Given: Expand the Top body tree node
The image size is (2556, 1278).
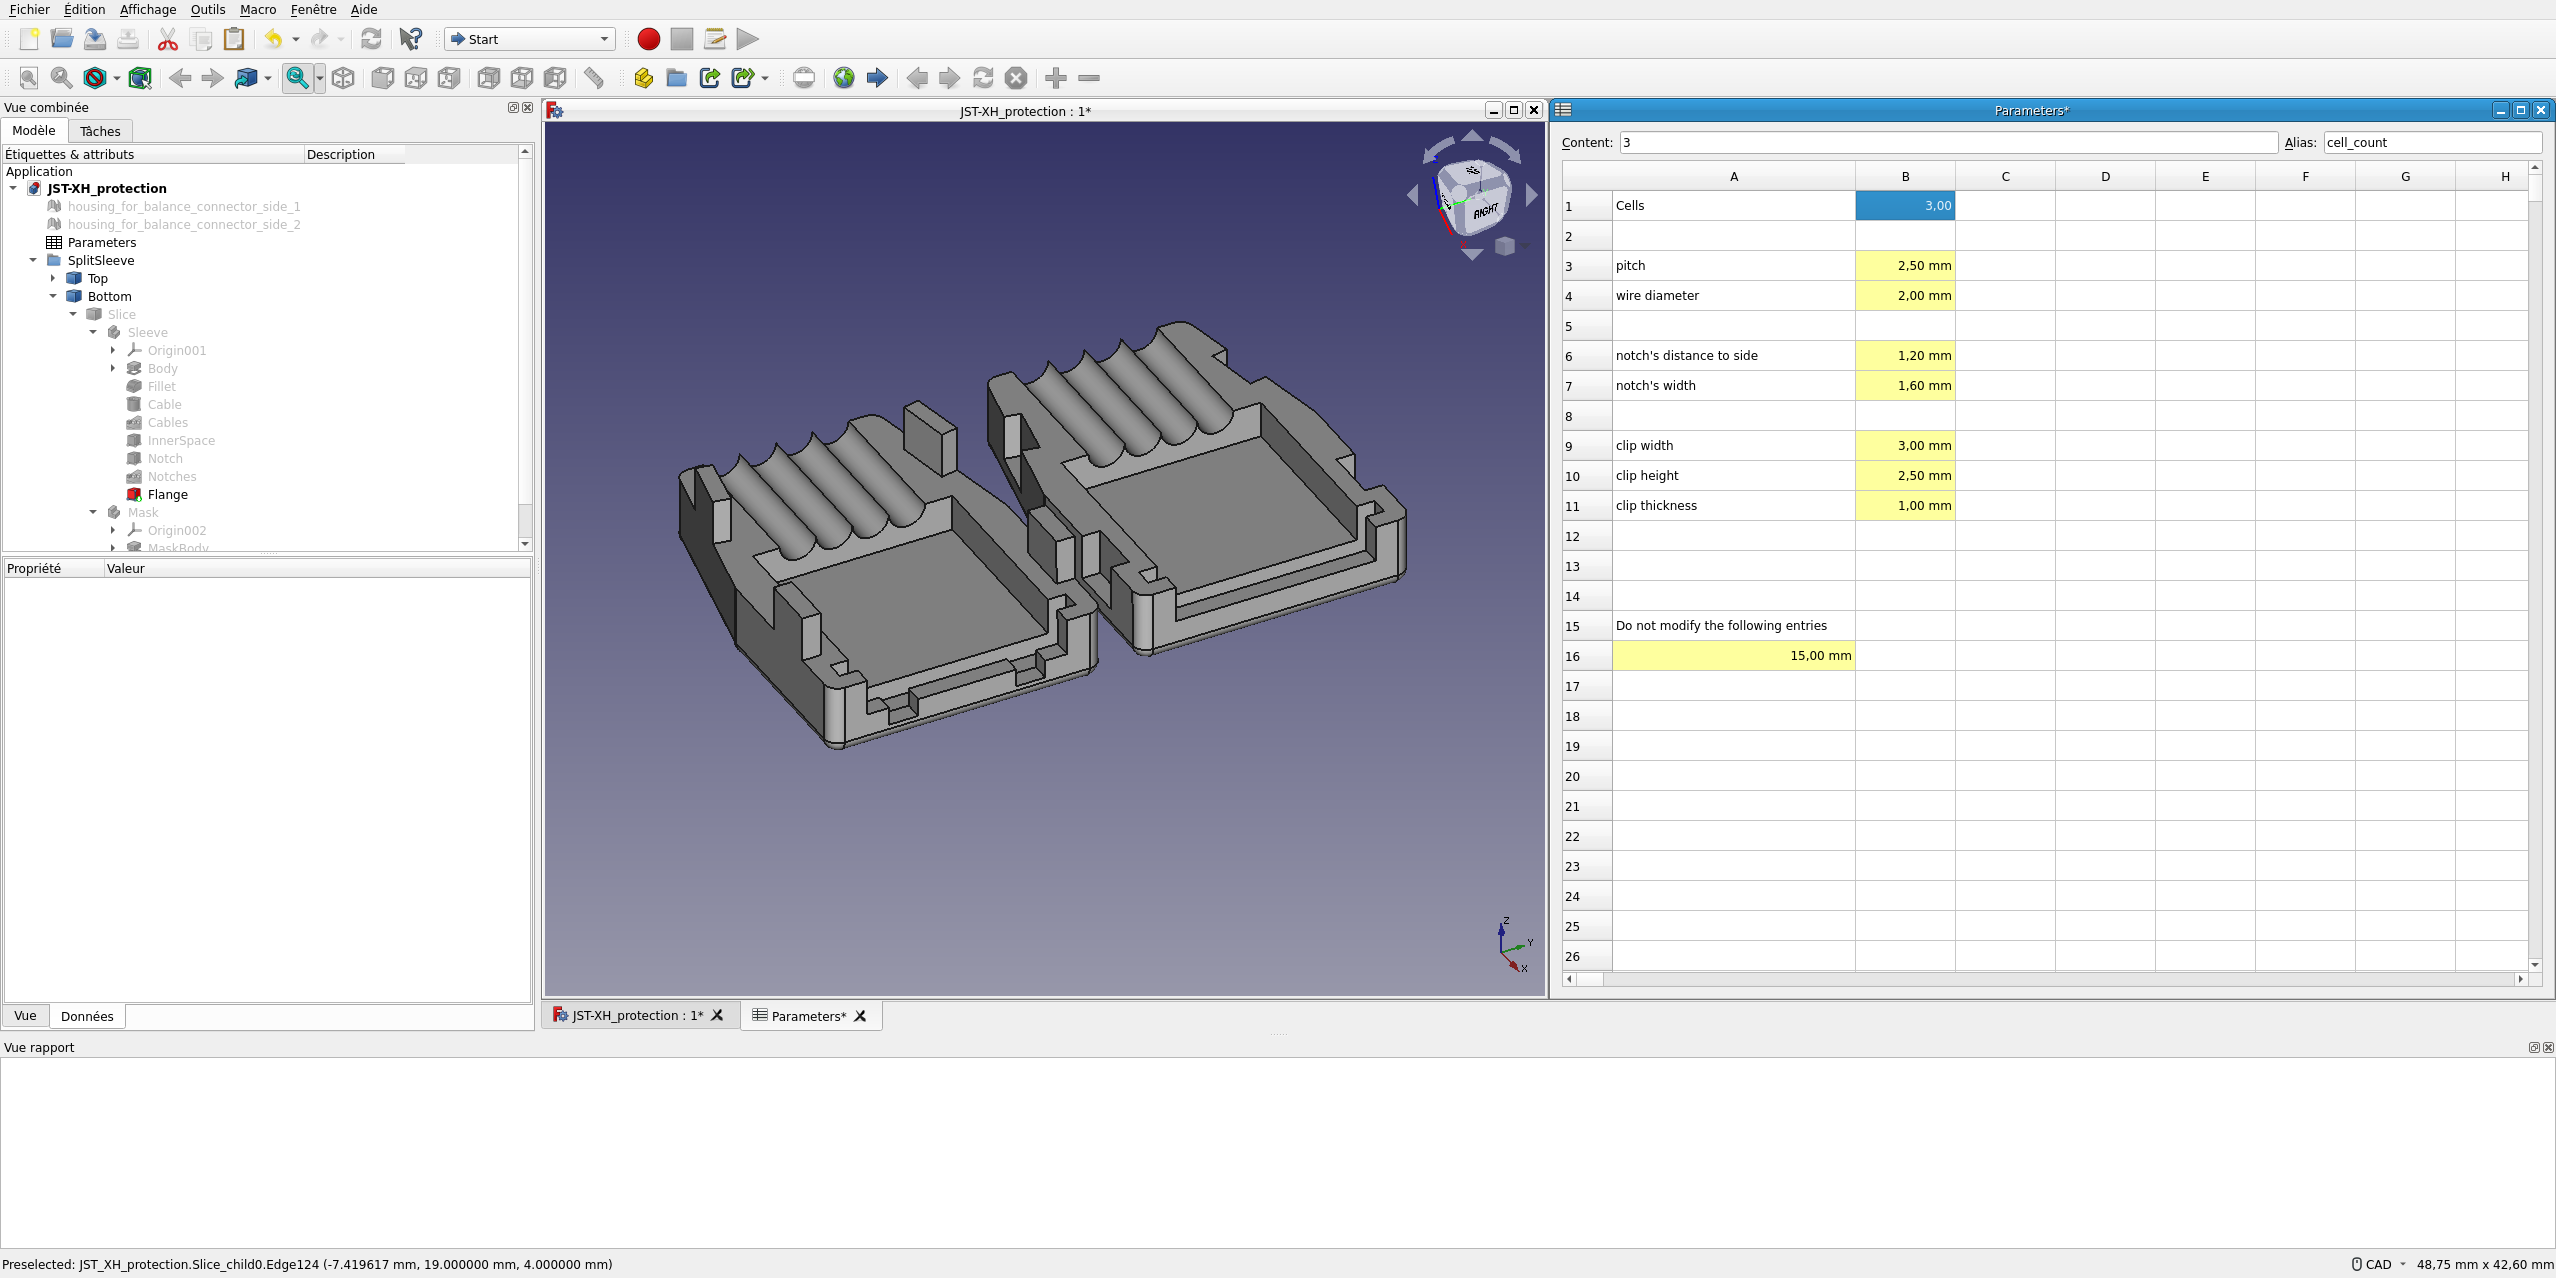Looking at the screenshot, I should 53,278.
